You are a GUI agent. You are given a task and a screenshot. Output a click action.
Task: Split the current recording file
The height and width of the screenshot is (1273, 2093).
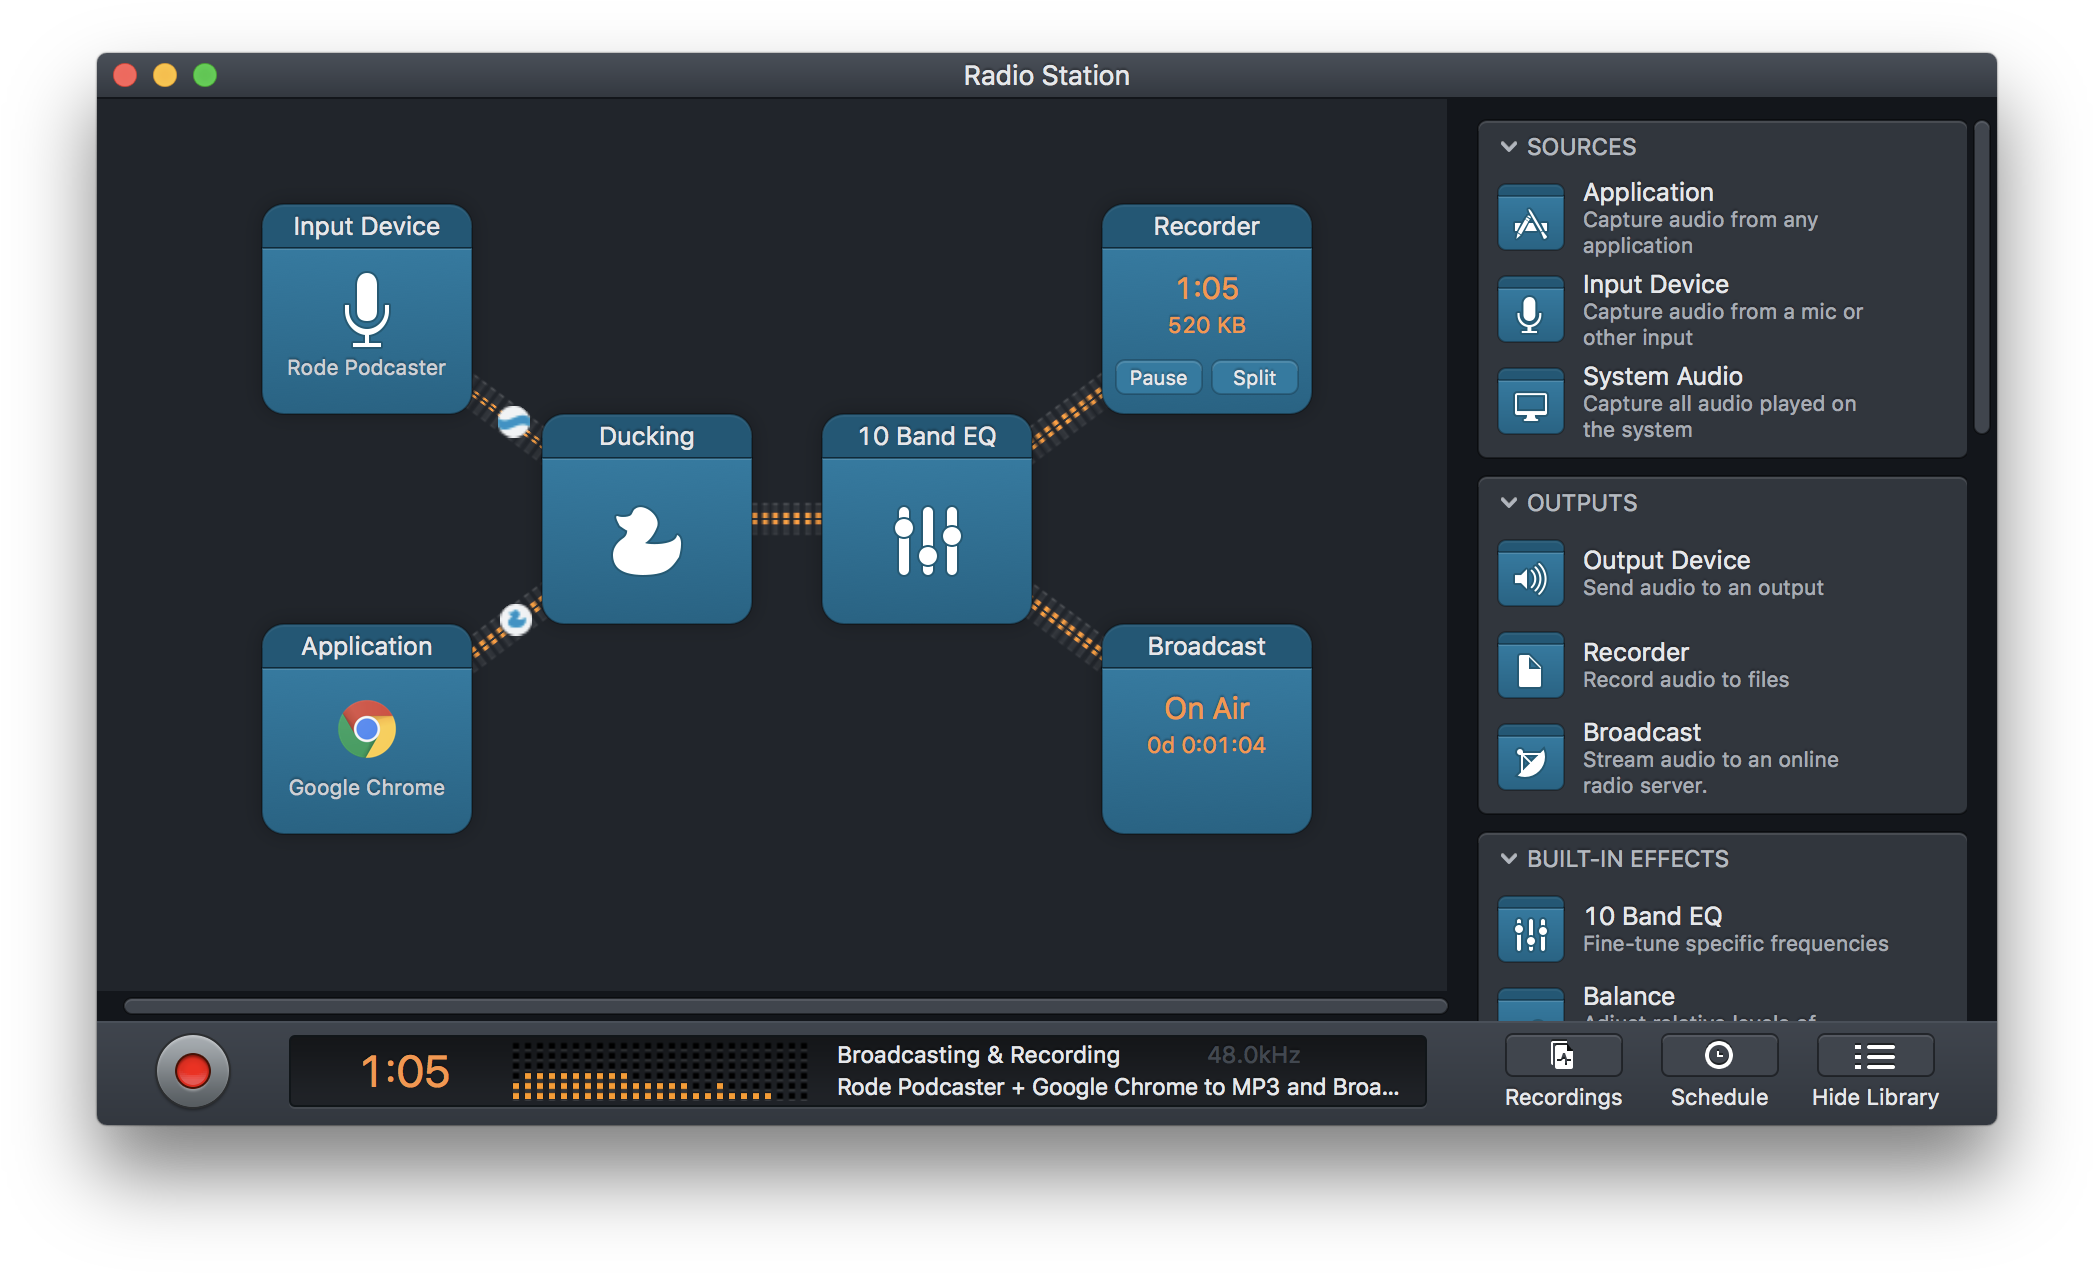click(1254, 377)
